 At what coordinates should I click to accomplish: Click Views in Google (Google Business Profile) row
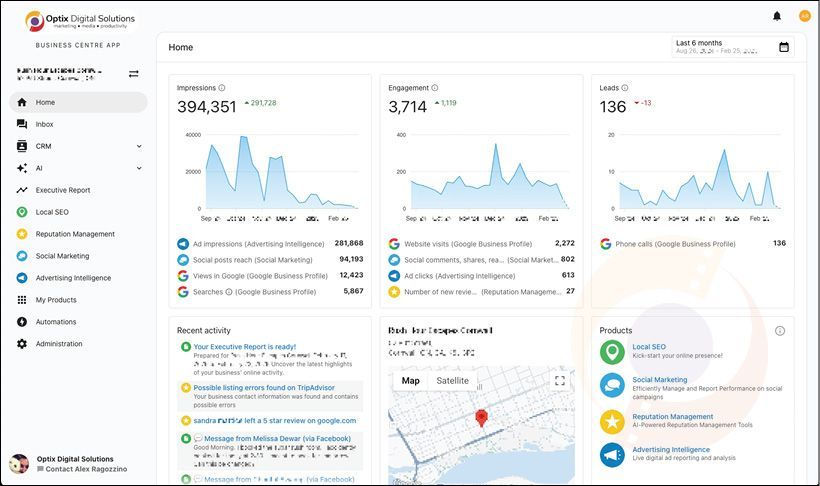pos(270,276)
